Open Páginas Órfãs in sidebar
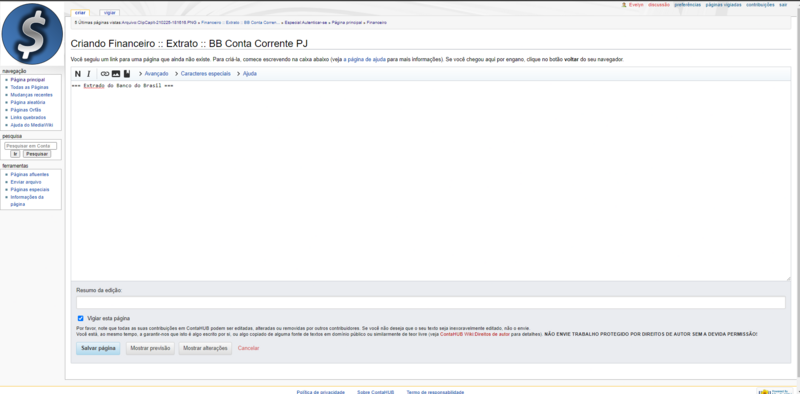 (26, 110)
